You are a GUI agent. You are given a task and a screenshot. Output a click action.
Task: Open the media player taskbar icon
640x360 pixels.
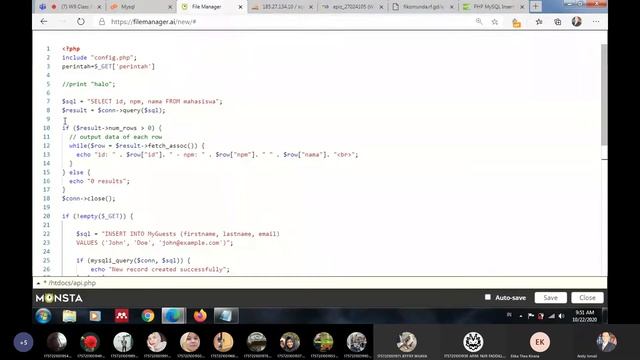coord(95,316)
